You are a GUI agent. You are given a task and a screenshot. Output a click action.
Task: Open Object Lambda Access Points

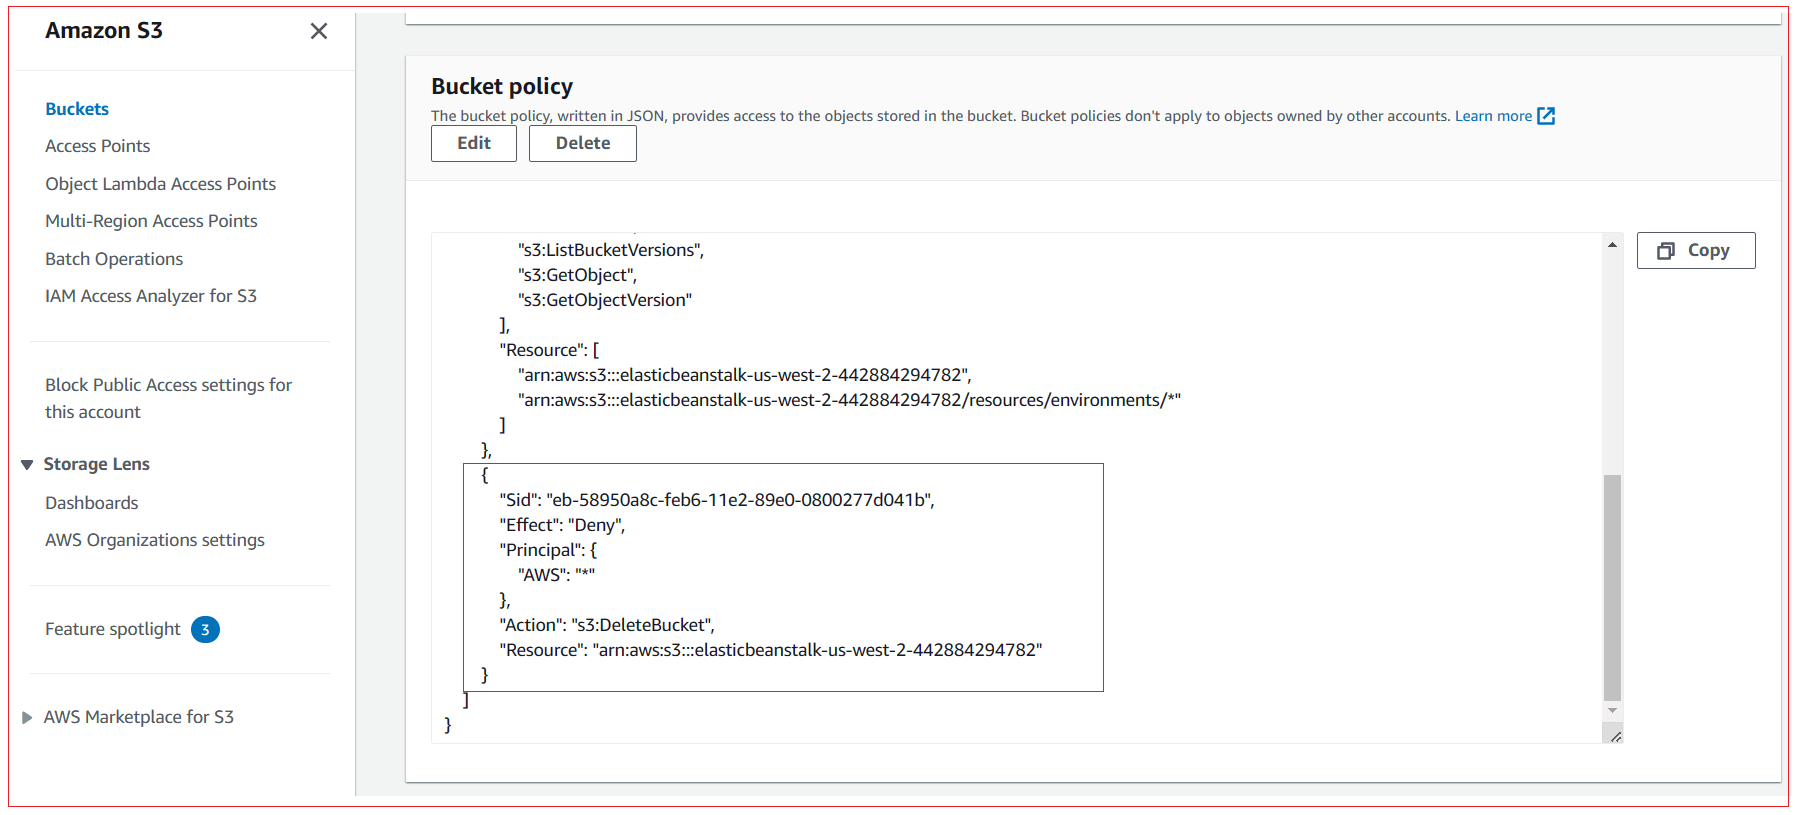[x=160, y=184]
